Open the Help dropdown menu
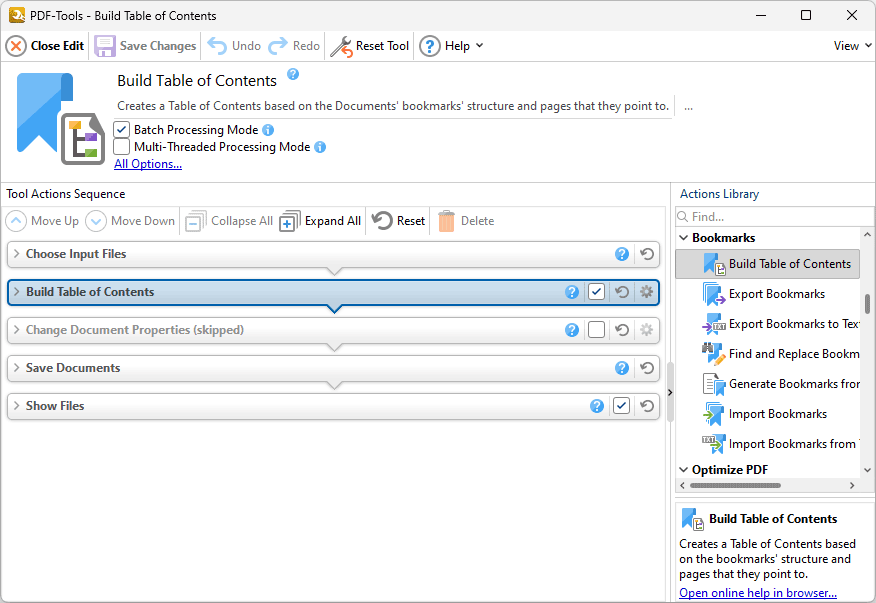The width and height of the screenshot is (876, 603). pyautogui.click(x=451, y=46)
